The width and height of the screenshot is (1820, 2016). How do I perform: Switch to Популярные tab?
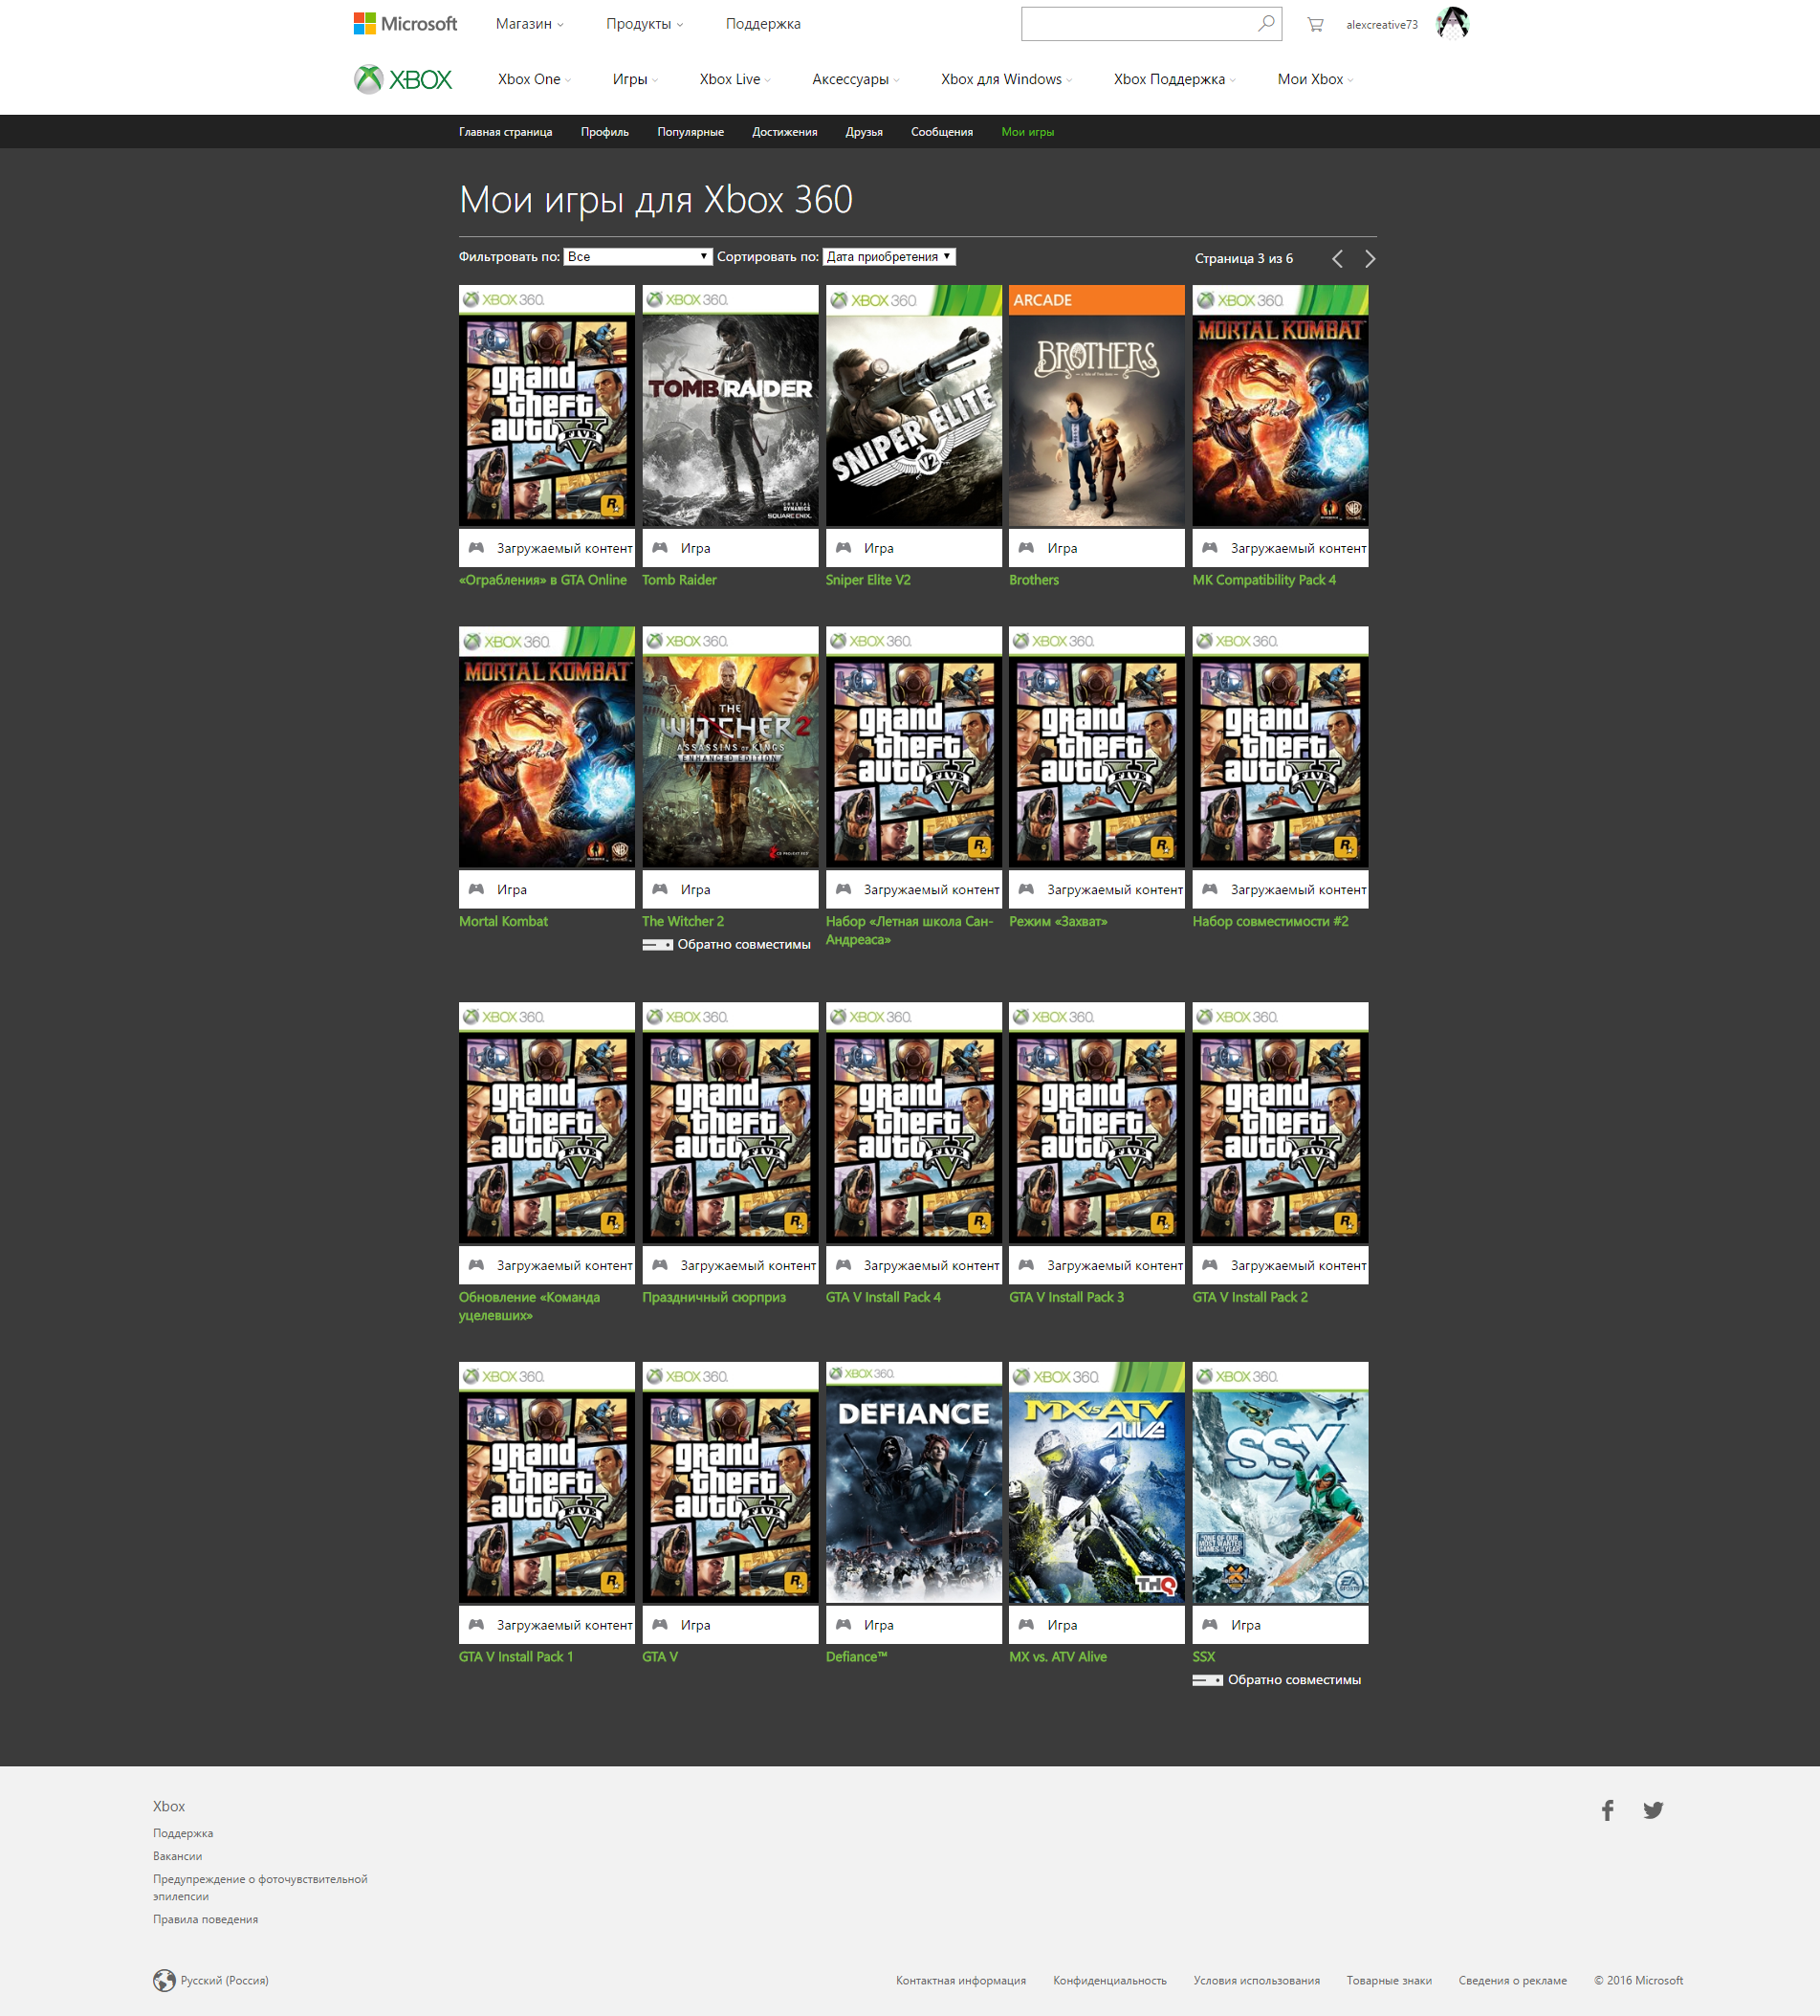pos(691,132)
